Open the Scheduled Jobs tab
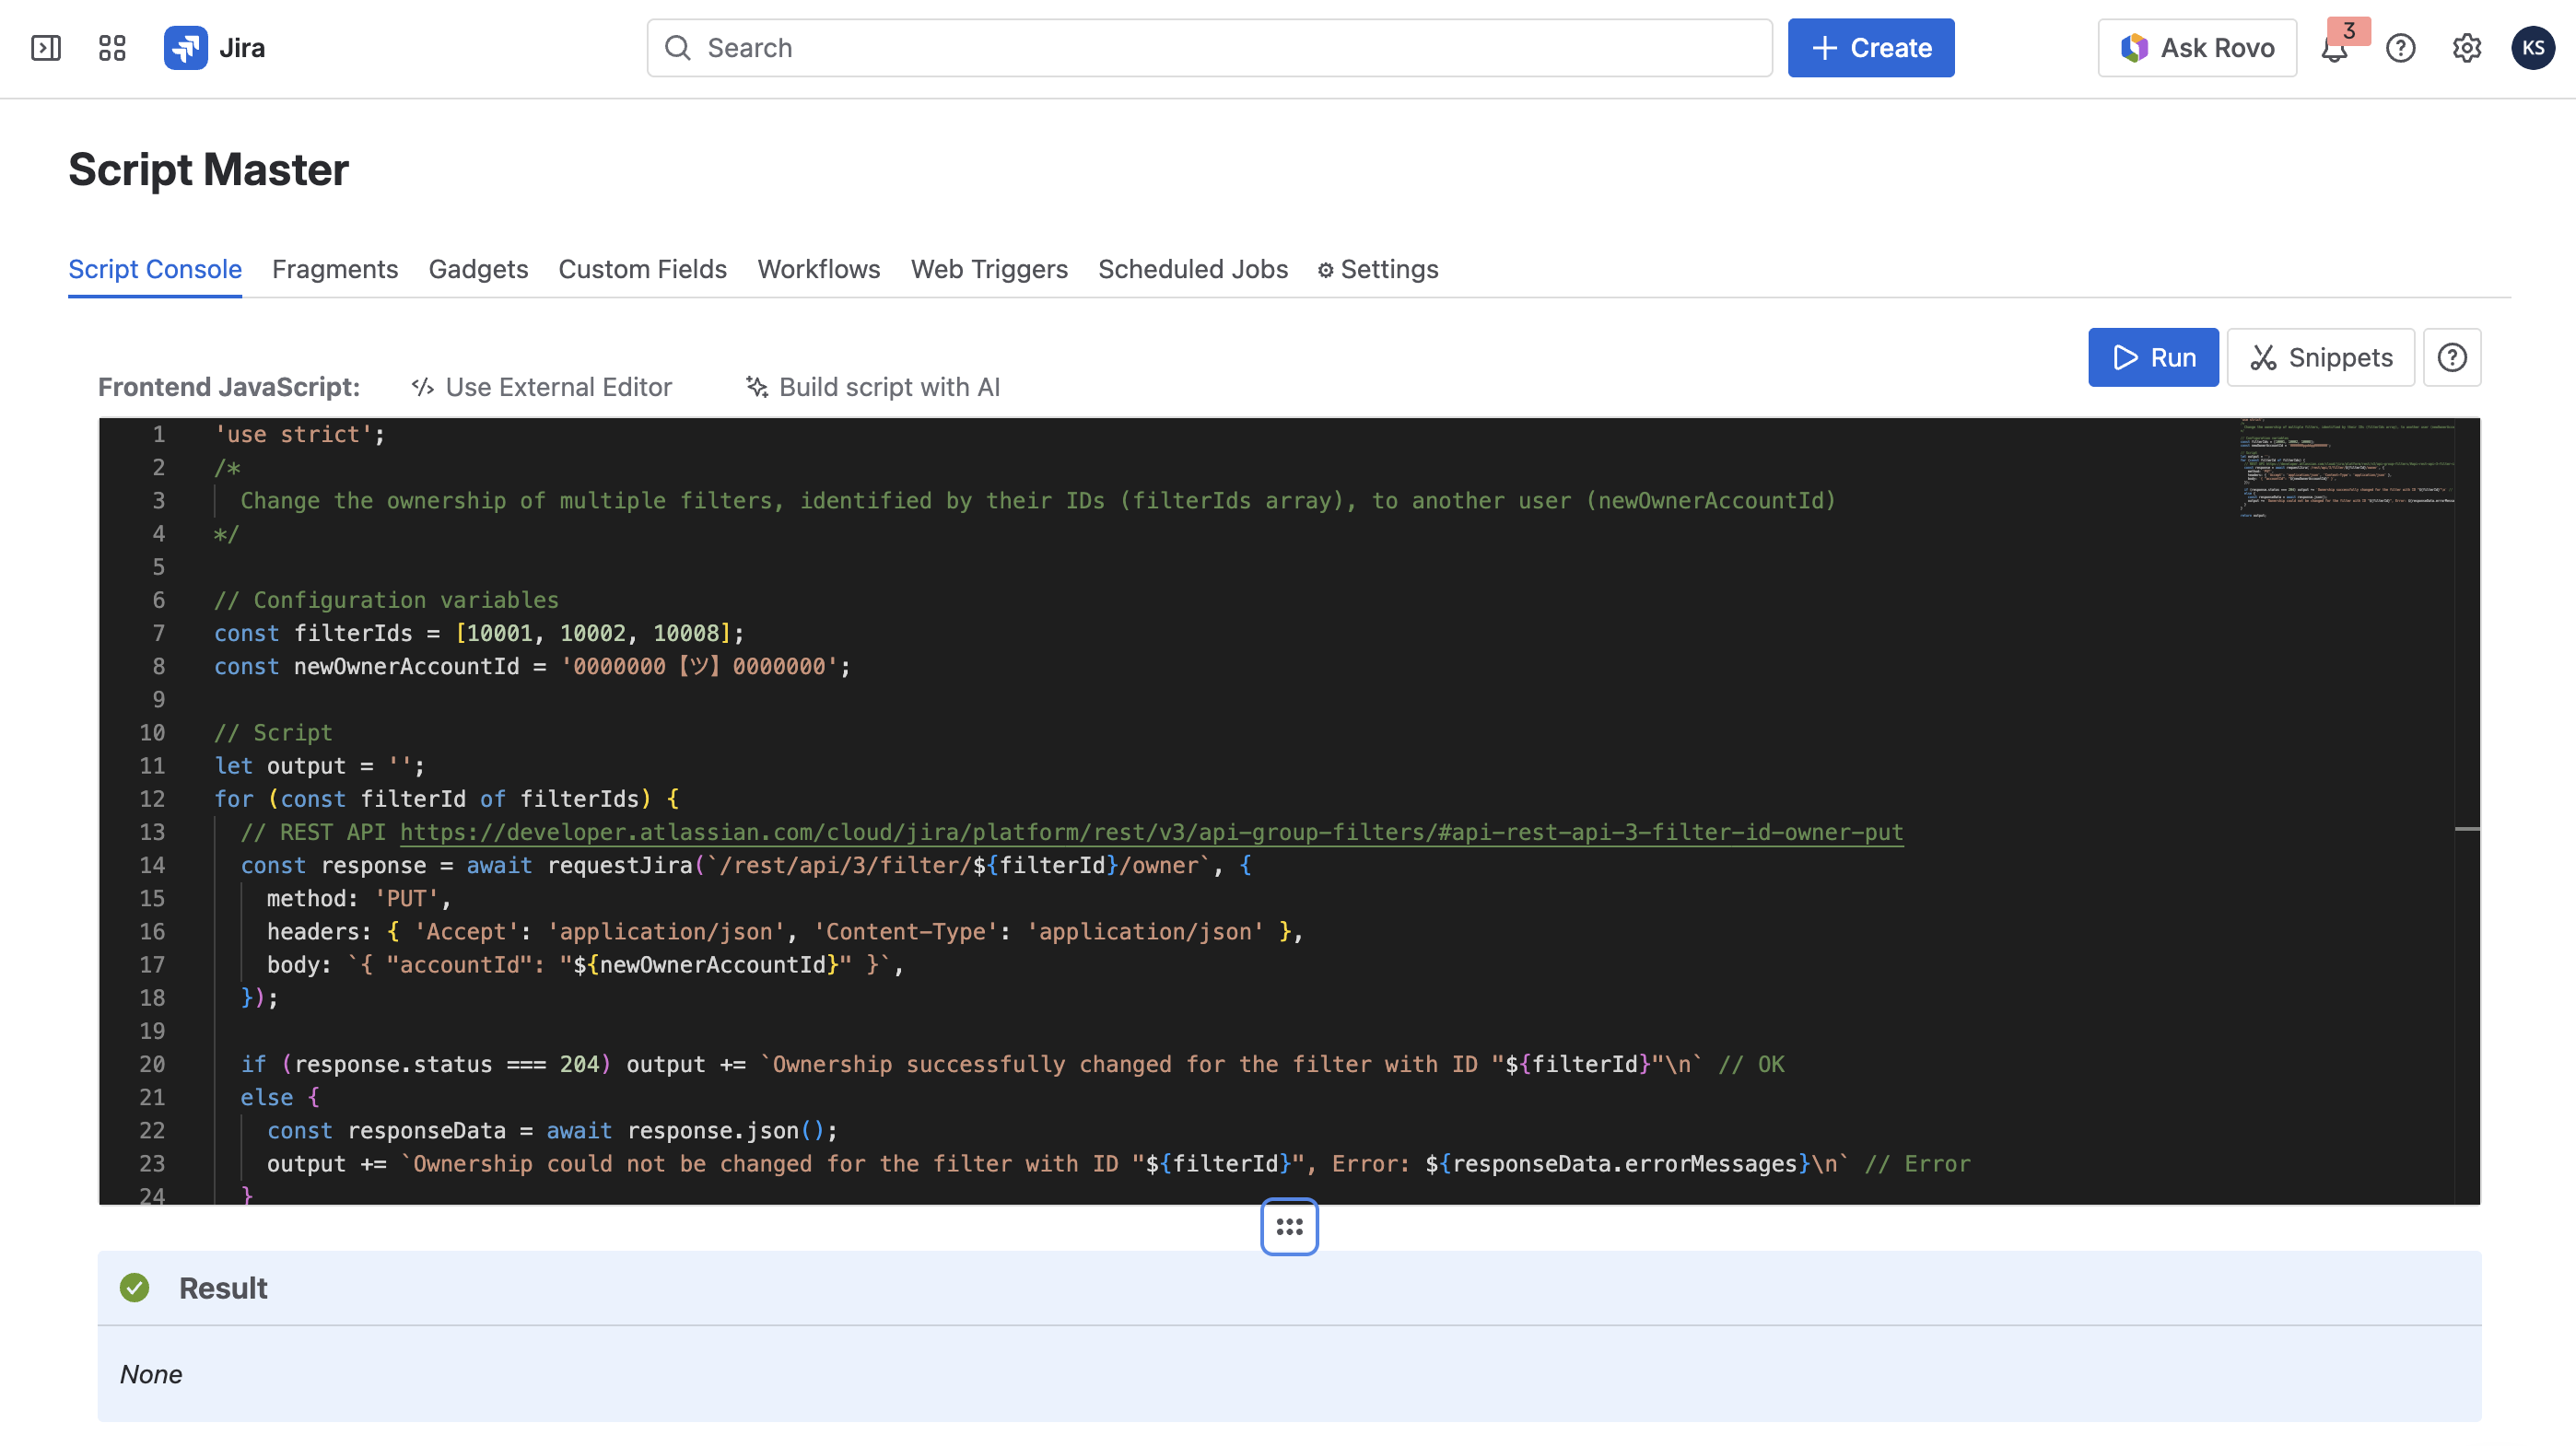This screenshot has height=1446, width=2576. click(1193, 269)
